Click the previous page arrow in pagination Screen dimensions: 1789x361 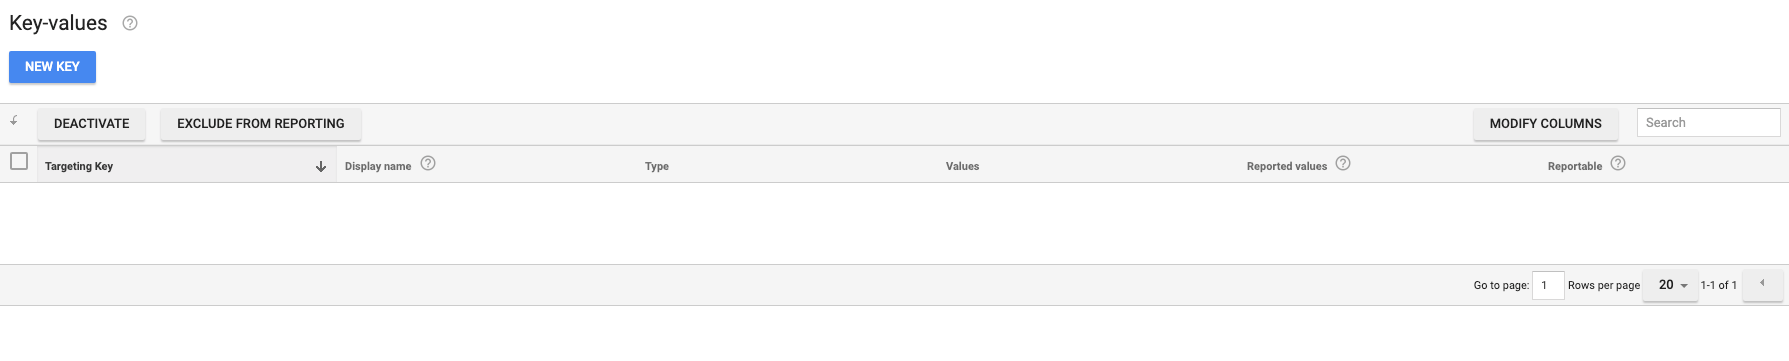[1762, 284]
